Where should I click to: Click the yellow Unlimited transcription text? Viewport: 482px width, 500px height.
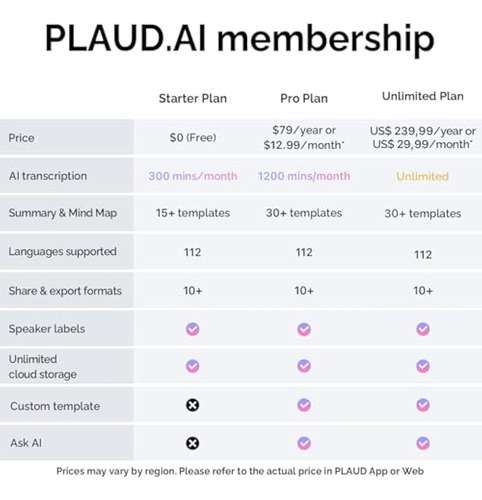[x=422, y=176]
